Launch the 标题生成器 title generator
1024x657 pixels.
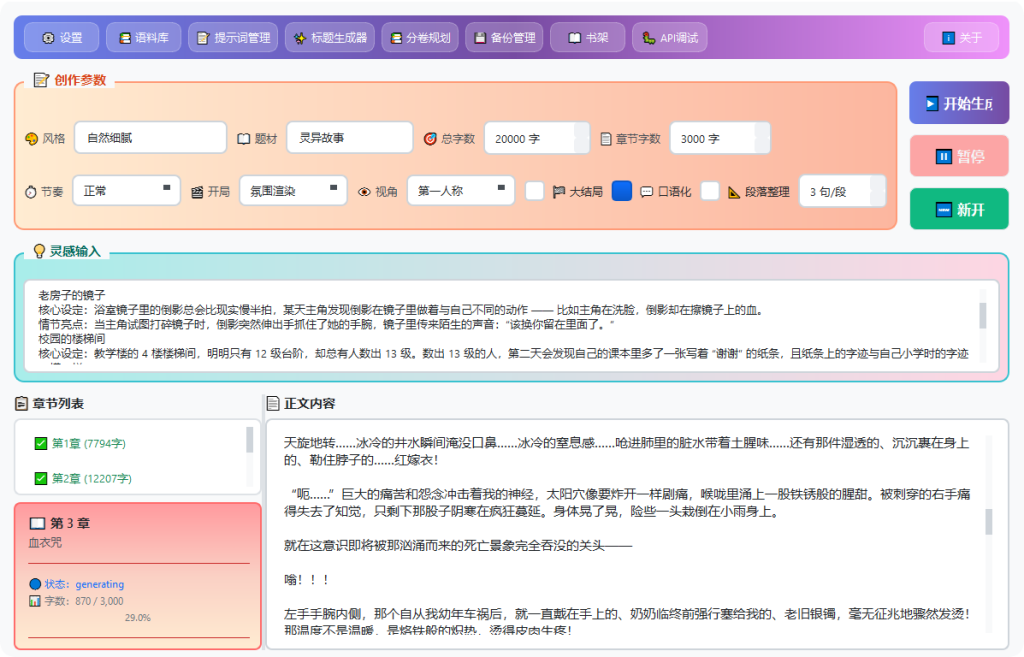[329, 37]
